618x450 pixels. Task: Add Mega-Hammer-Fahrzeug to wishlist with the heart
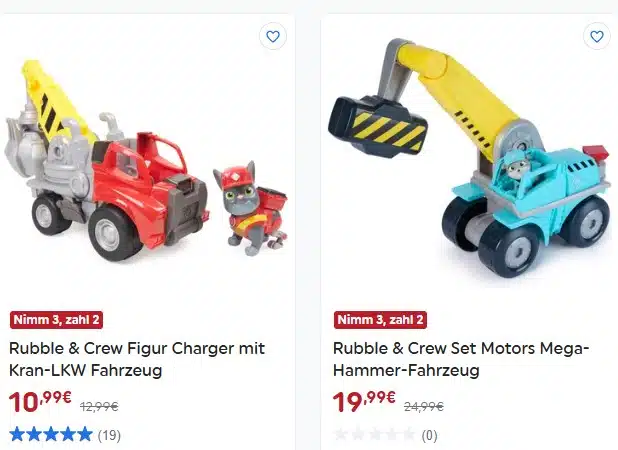click(x=597, y=37)
